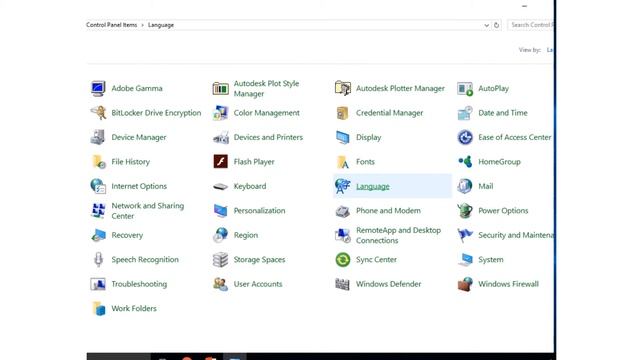Viewport: 640px width, 360px height.
Task: Open the Troubleshooting icon
Action: 98,284
